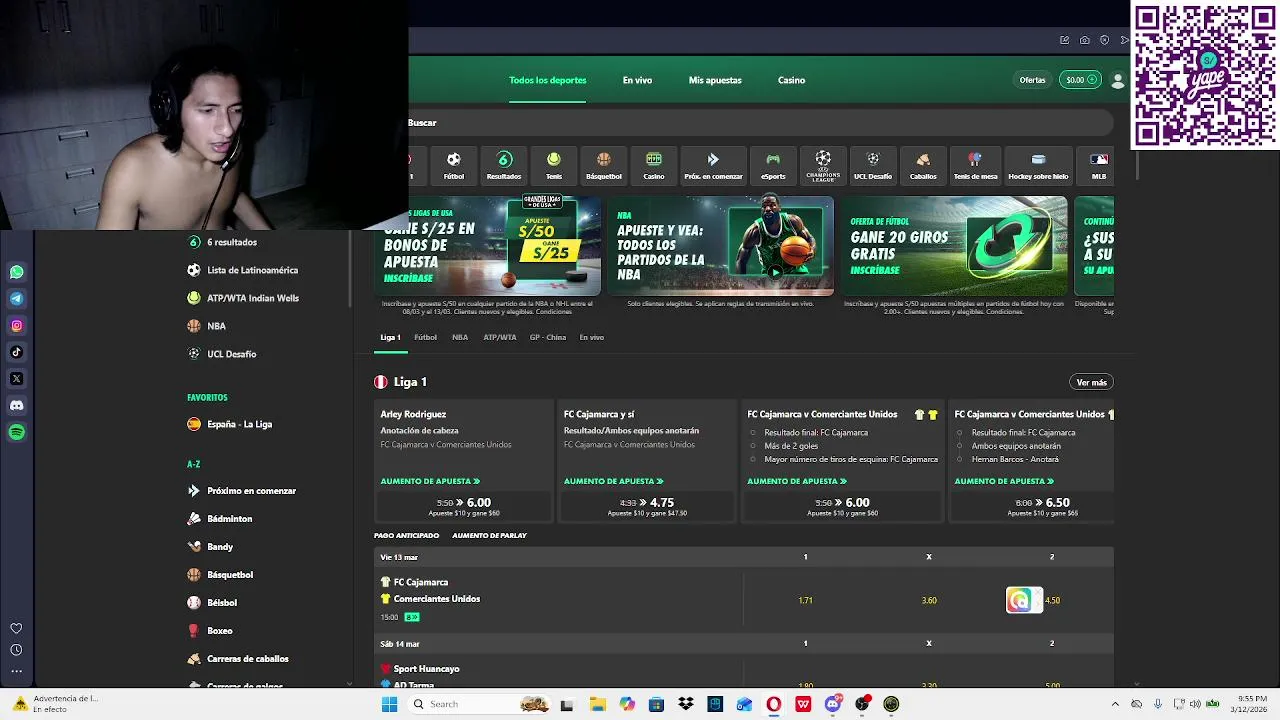Open Instagram in the browser sidebar

click(x=17, y=325)
